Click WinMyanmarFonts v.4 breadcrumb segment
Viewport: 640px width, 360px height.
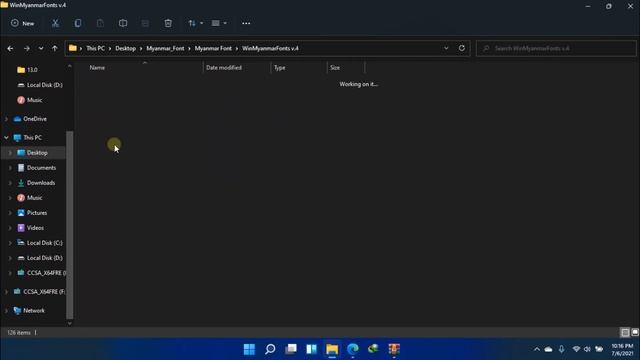270,49
